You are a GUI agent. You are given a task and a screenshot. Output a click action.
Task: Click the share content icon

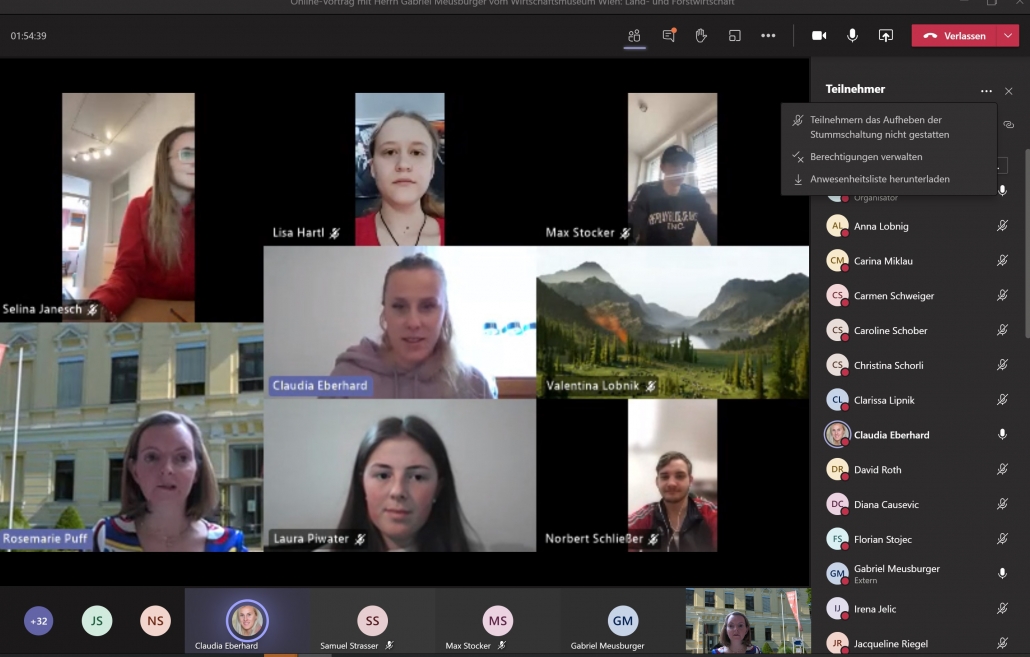[885, 36]
